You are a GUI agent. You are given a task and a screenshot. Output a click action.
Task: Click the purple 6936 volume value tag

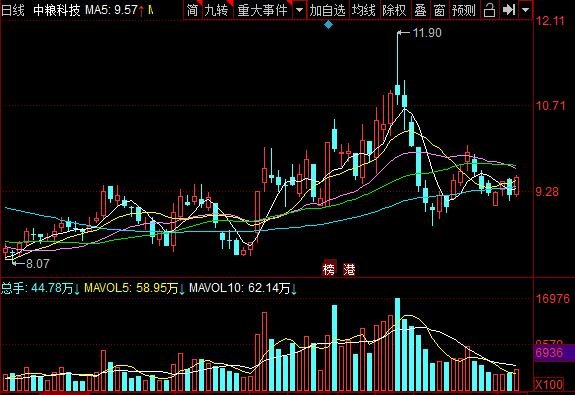pos(554,353)
